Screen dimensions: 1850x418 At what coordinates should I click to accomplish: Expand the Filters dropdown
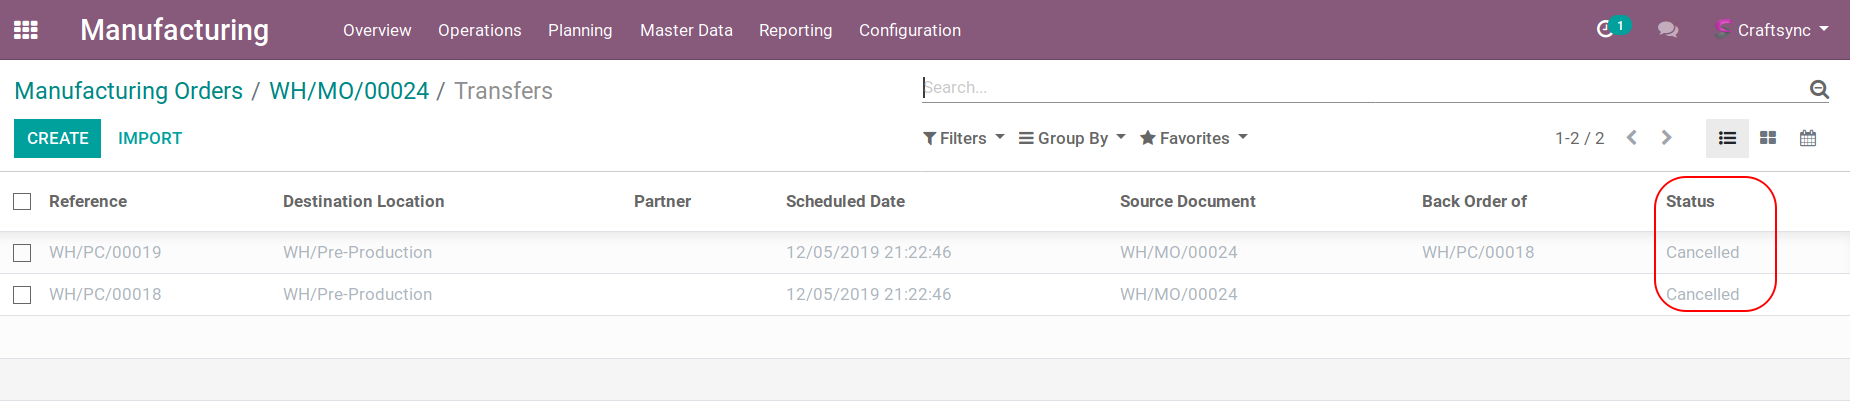pos(963,138)
